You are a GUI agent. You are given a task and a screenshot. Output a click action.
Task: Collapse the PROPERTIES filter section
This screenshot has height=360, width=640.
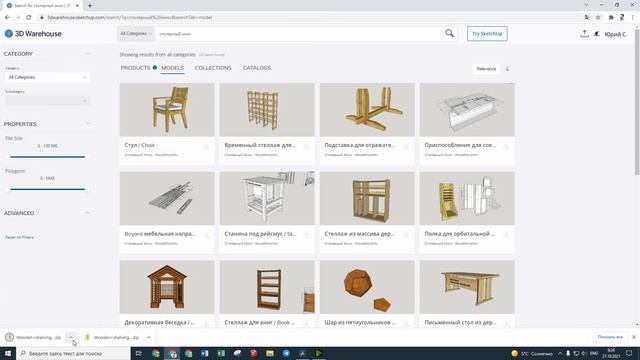tap(88, 124)
